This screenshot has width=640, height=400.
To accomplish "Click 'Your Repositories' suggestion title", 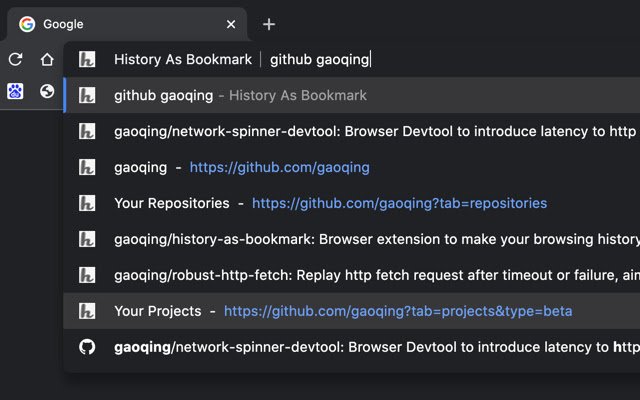I will coord(172,203).
